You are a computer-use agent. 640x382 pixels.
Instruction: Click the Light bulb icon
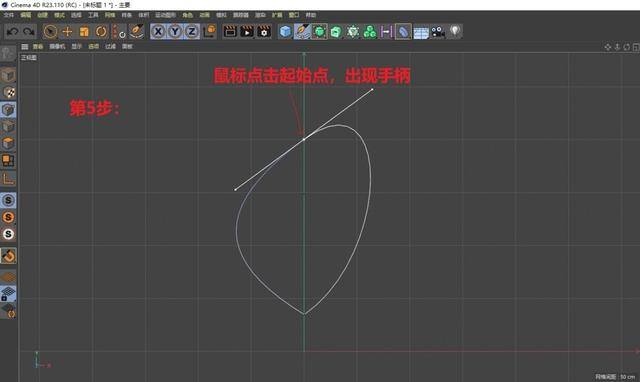(x=455, y=31)
